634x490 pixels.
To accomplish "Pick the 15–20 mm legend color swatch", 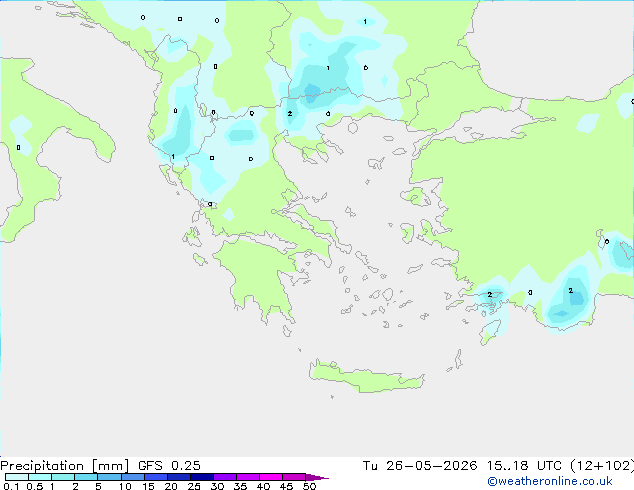I will [x=155, y=477].
